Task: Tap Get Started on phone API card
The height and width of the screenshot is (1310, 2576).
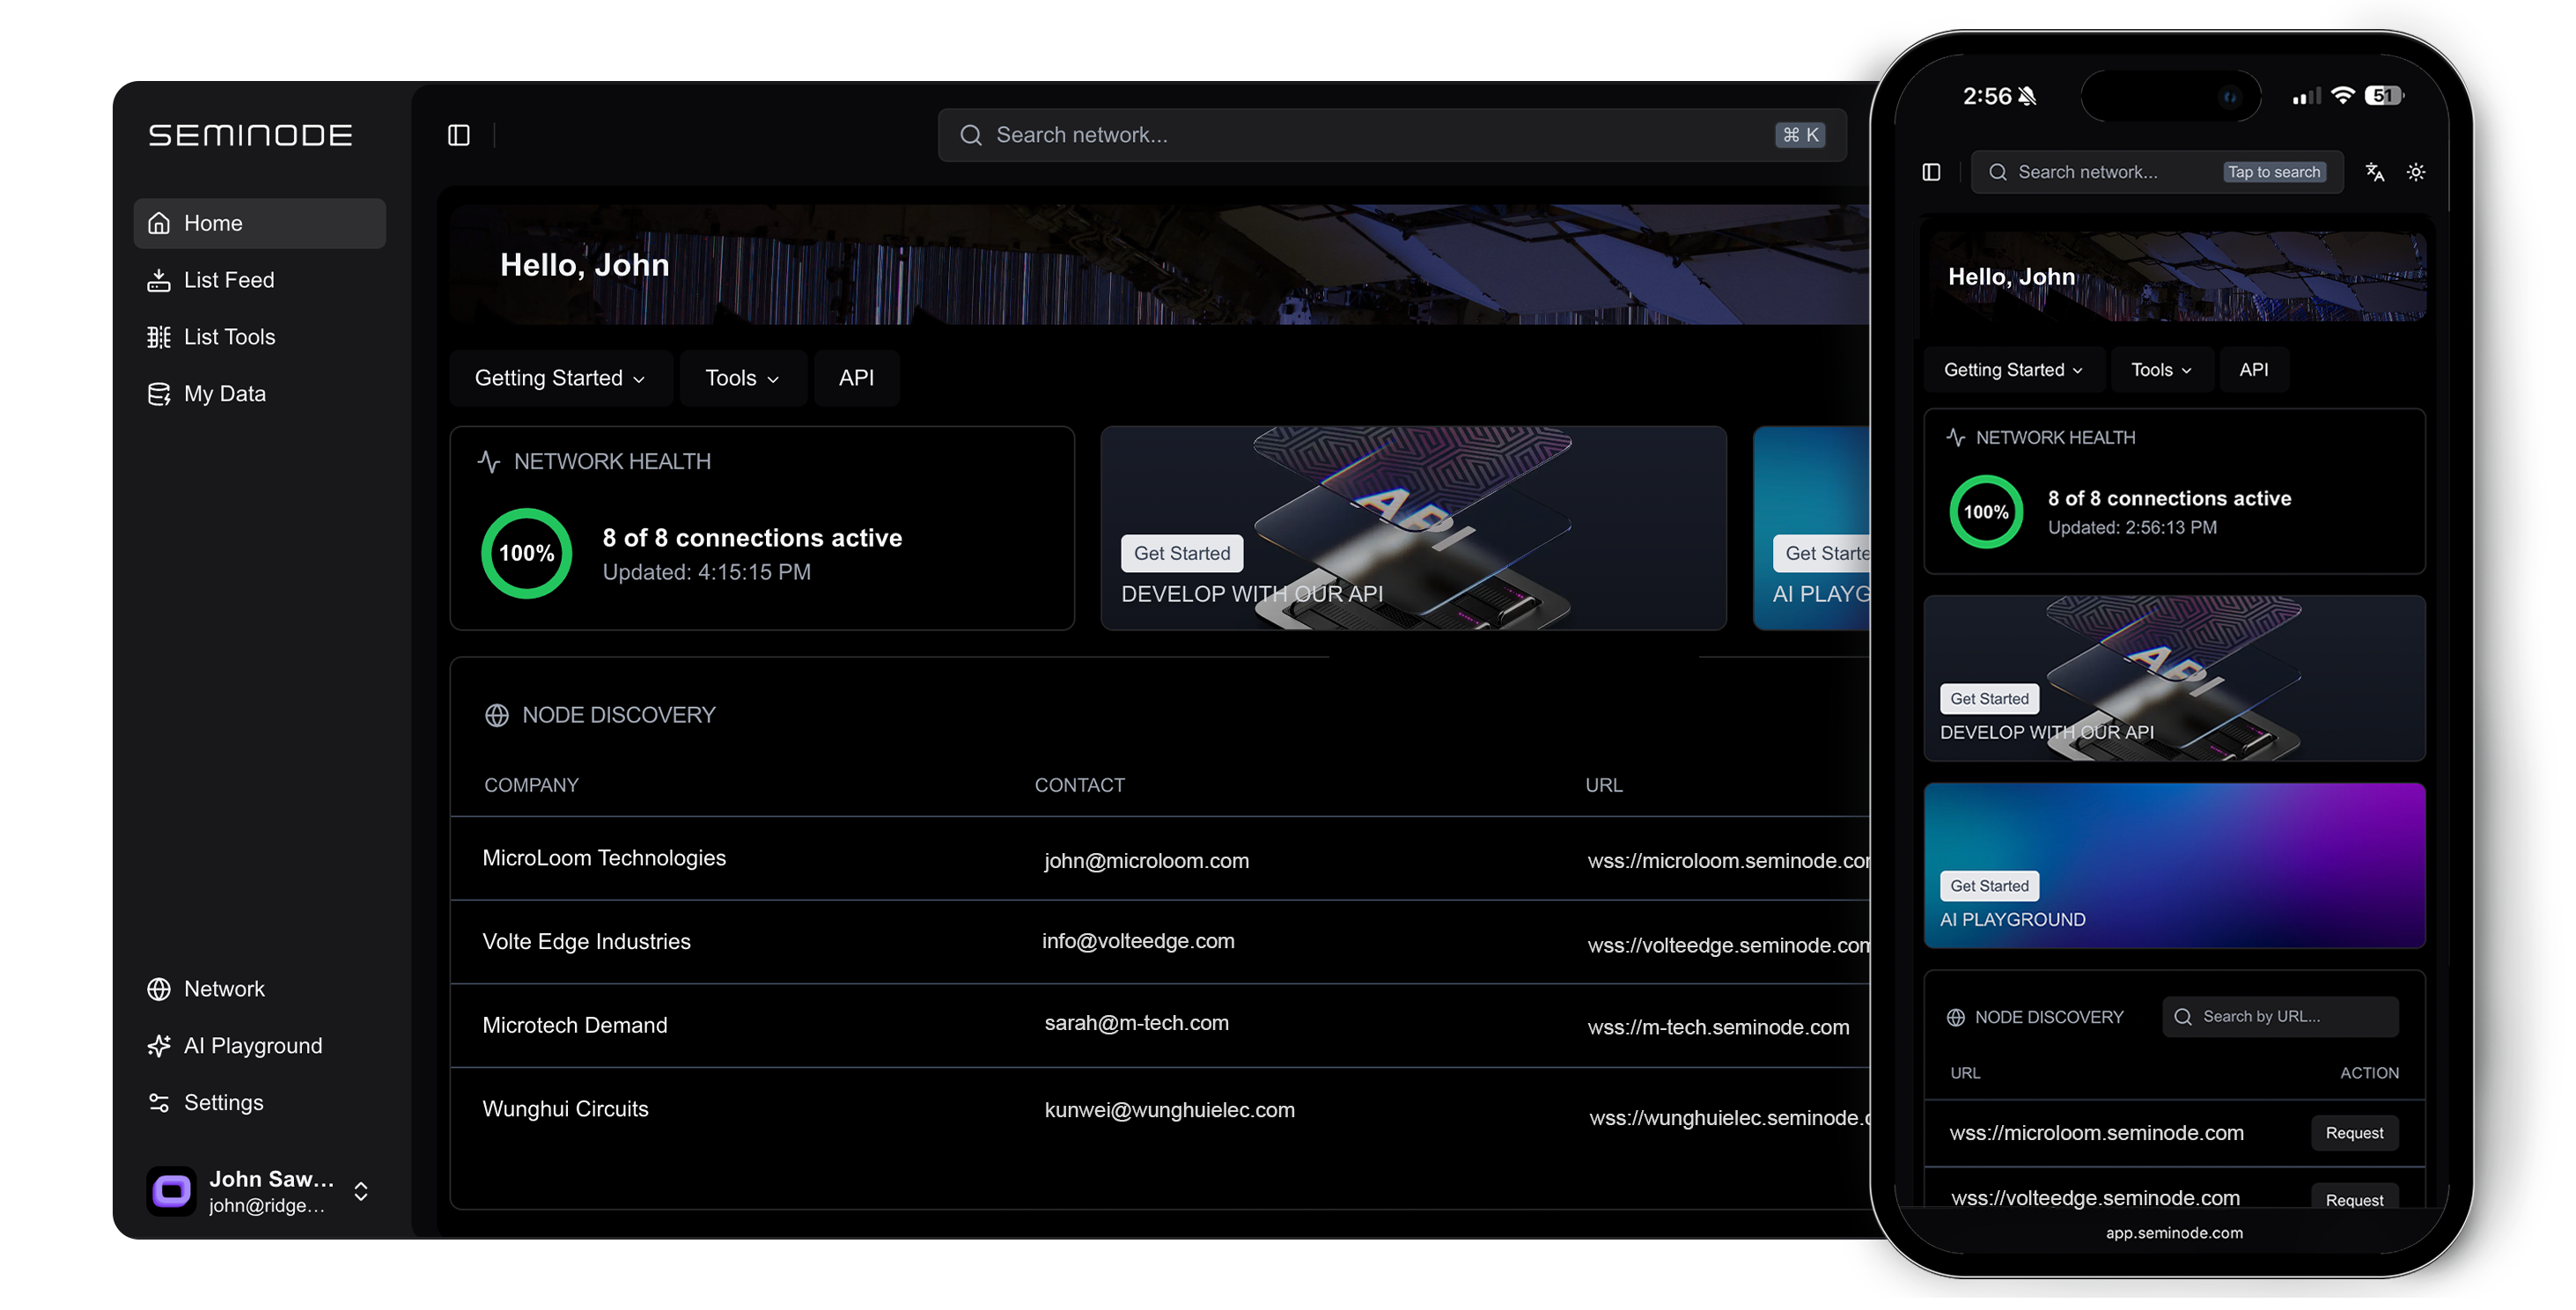Action: [x=1988, y=699]
